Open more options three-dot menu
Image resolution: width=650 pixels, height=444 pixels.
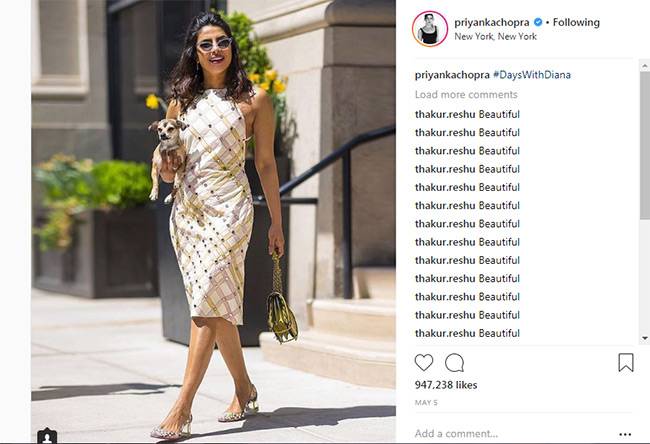point(625,434)
